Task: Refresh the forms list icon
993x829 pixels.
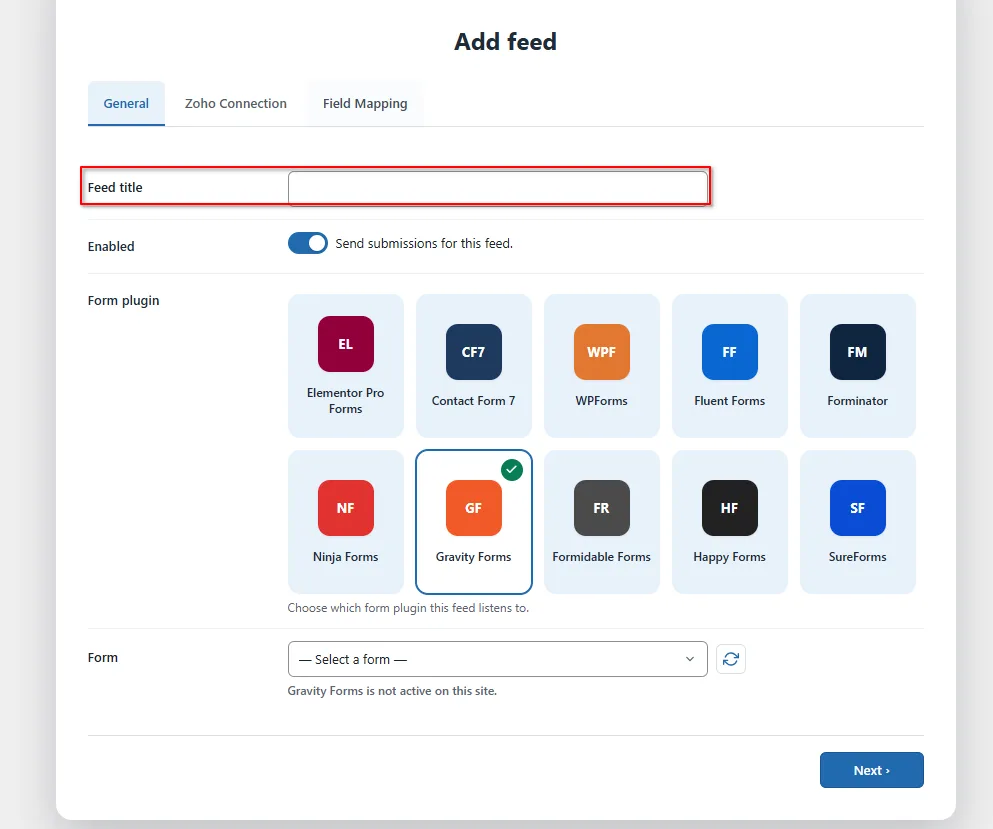Action: (x=731, y=659)
